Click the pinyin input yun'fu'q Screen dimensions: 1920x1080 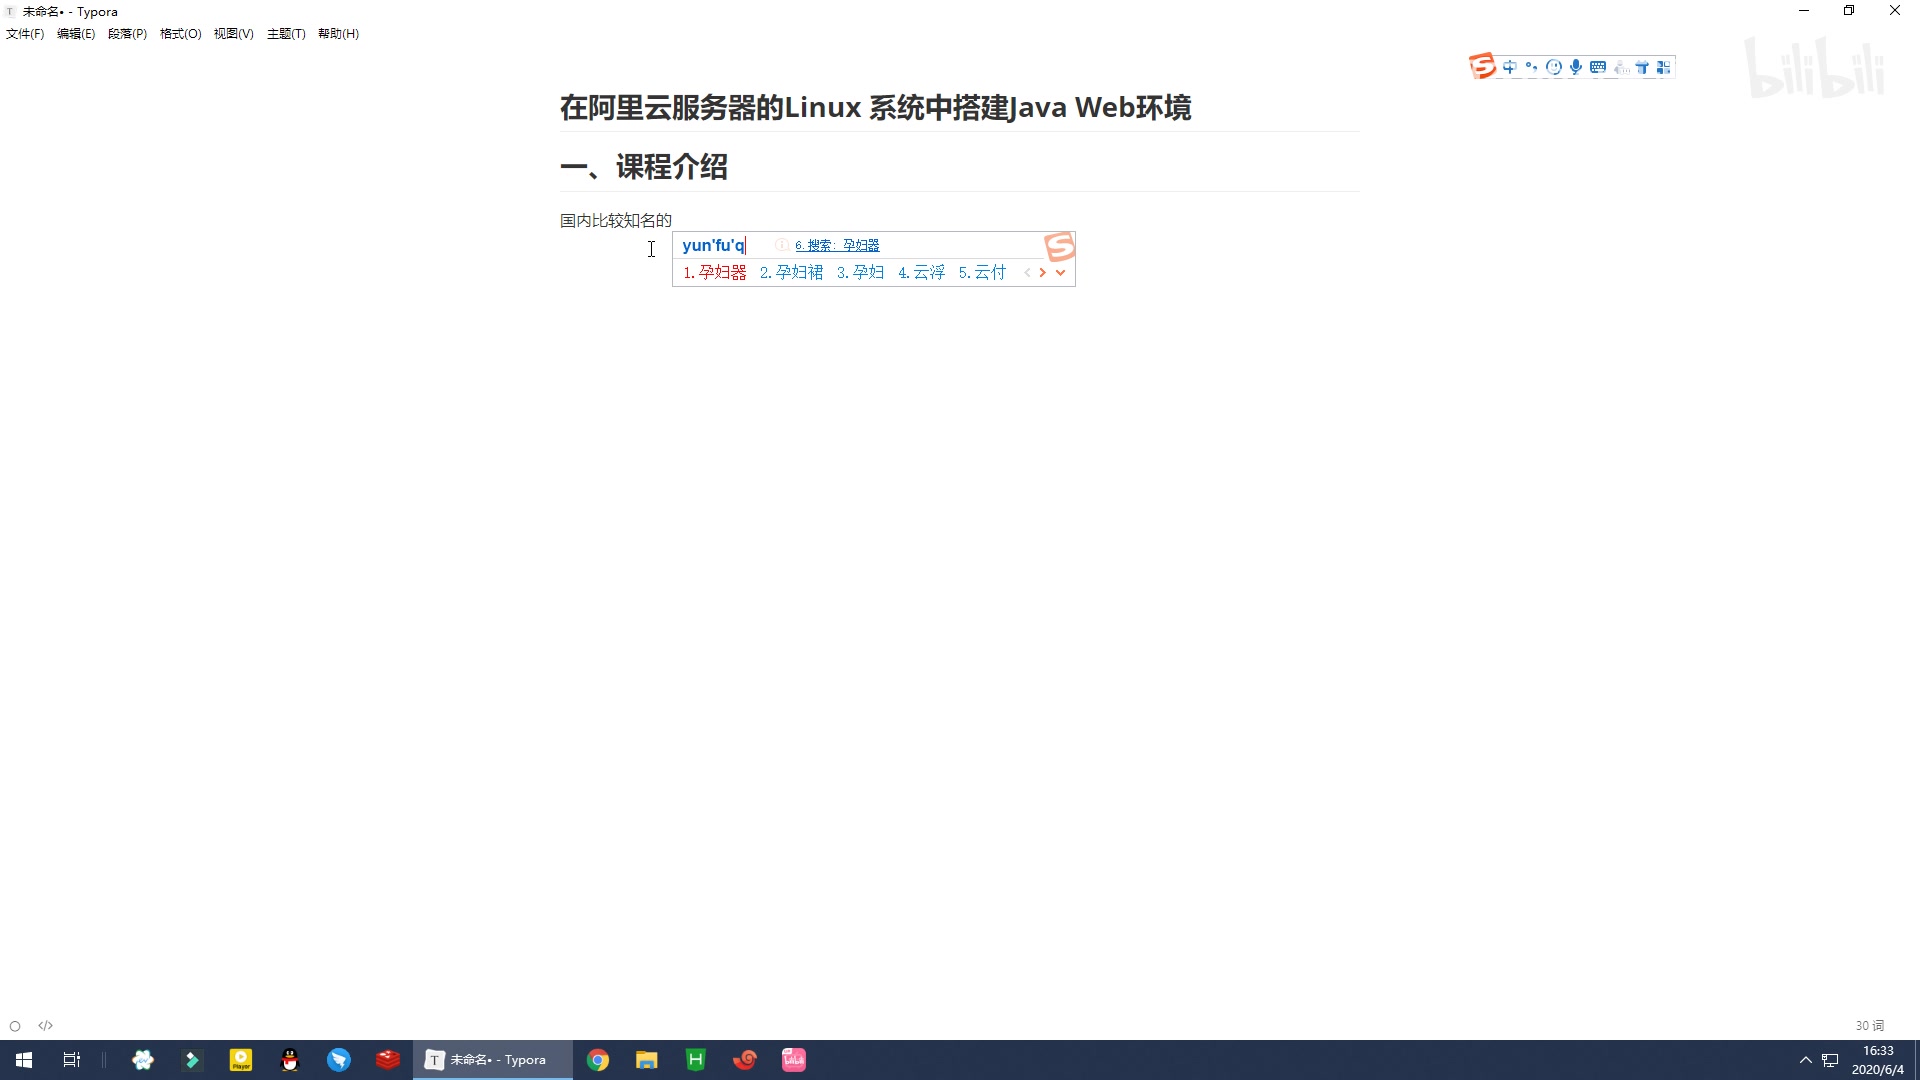[x=713, y=245]
